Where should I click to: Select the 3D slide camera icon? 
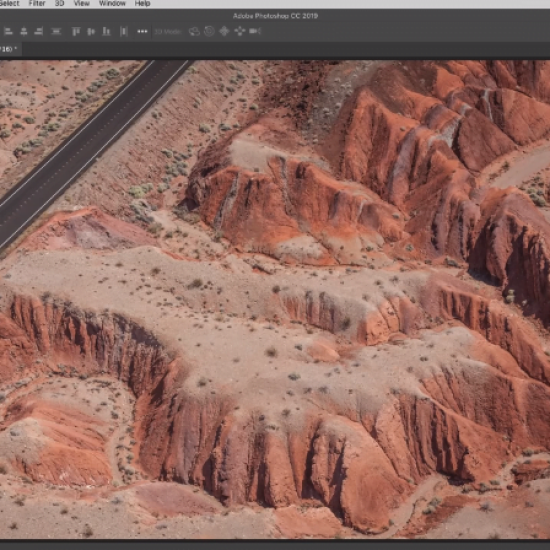(240, 31)
